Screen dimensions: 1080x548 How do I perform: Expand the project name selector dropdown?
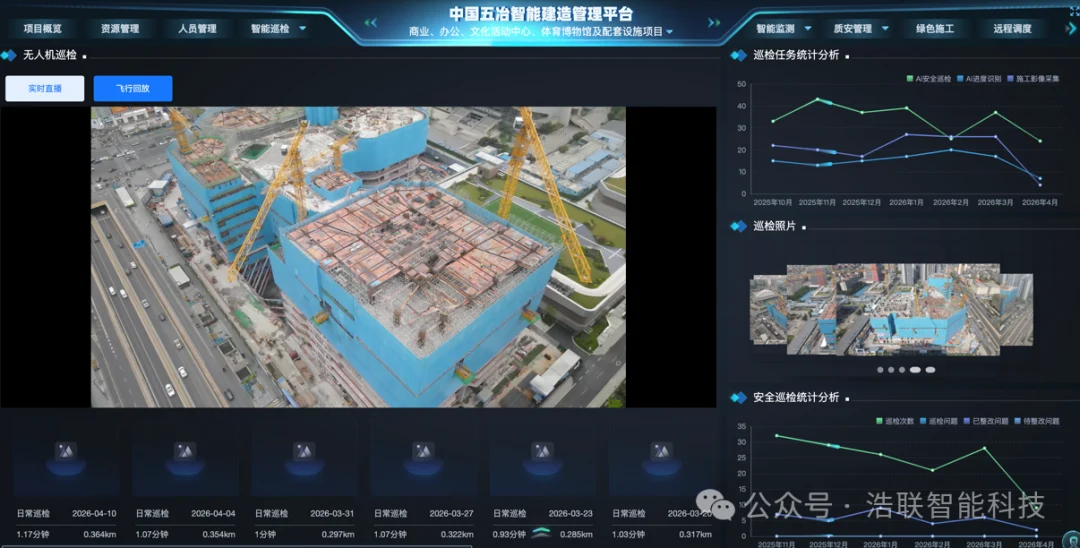tap(669, 32)
